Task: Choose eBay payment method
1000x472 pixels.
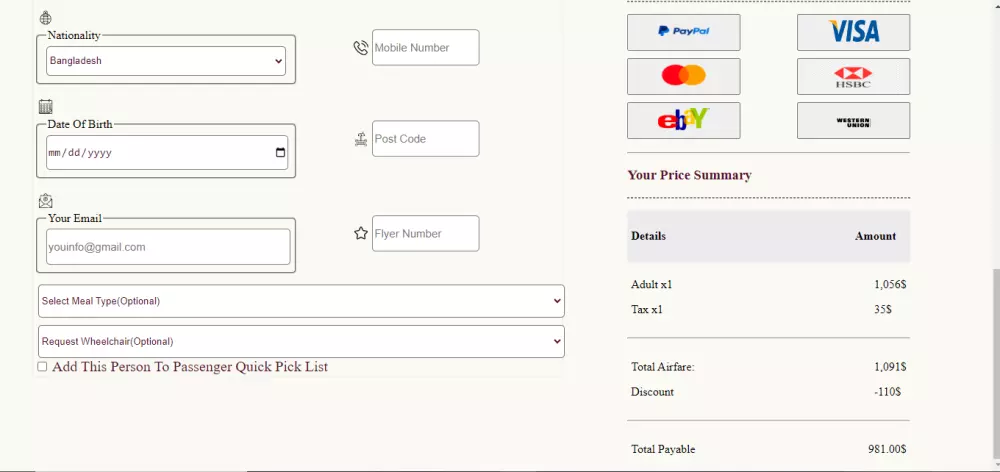Action: click(x=684, y=120)
